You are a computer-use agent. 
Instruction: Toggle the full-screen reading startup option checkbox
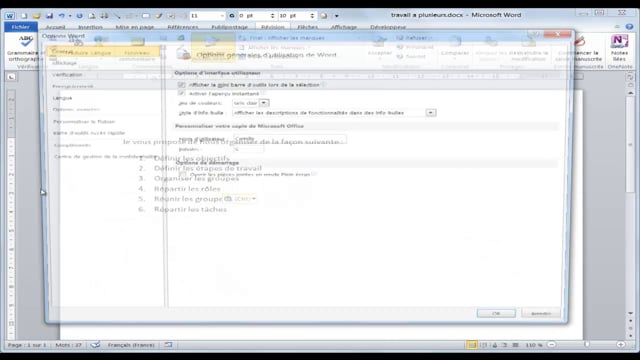pos(182,174)
